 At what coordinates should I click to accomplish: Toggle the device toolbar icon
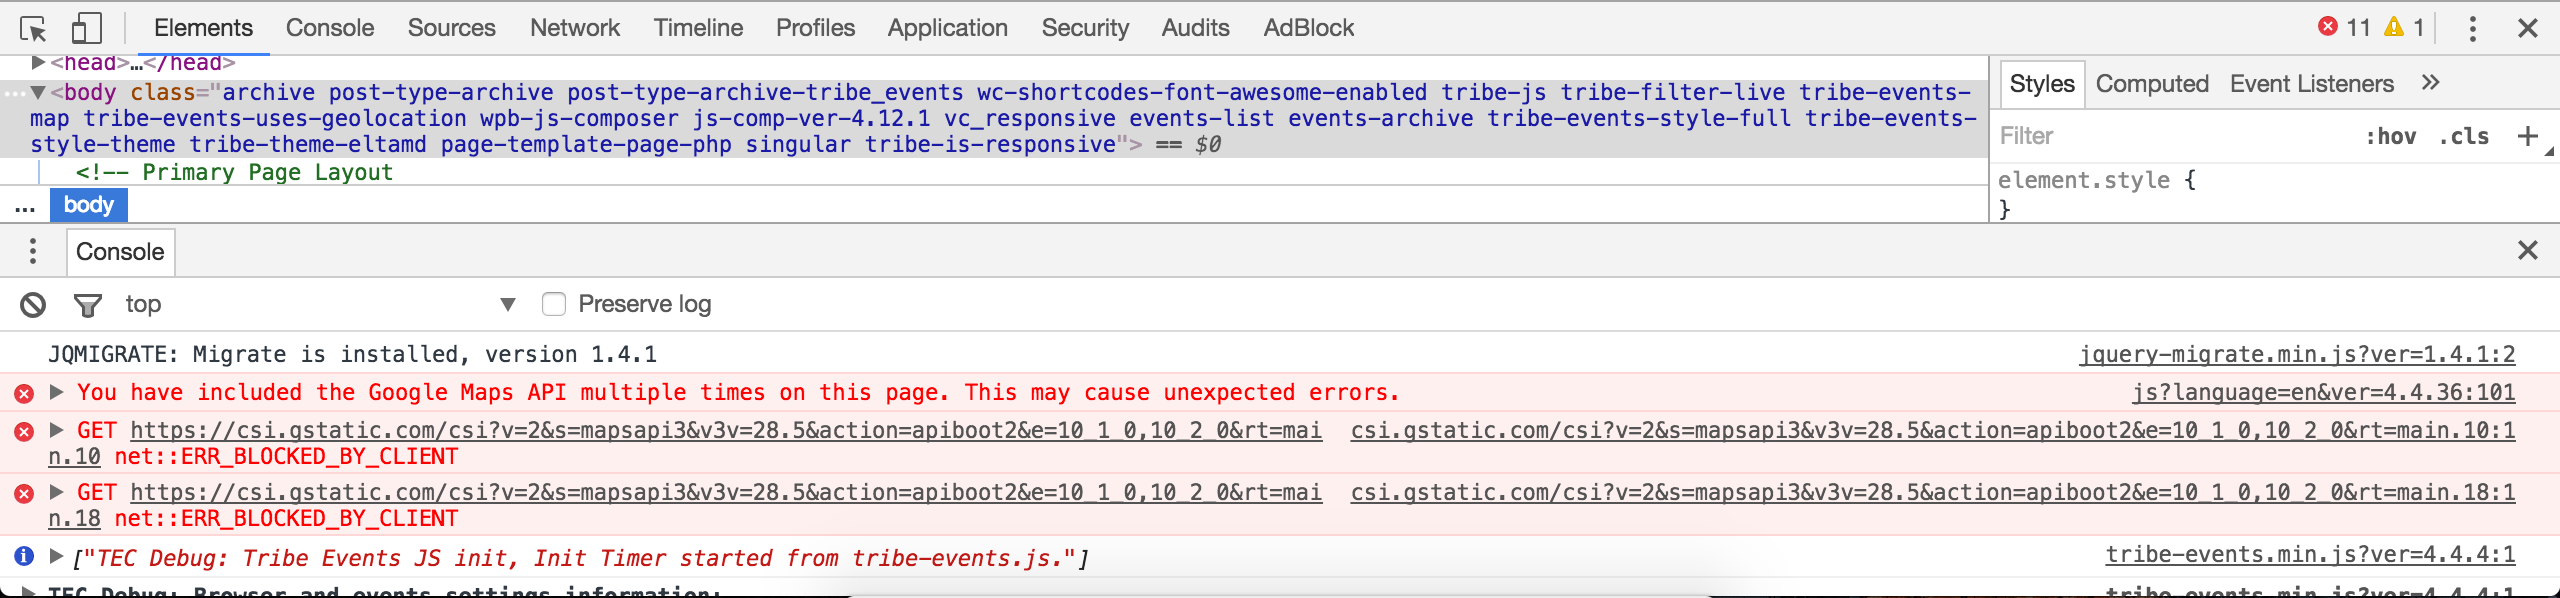click(x=87, y=28)
